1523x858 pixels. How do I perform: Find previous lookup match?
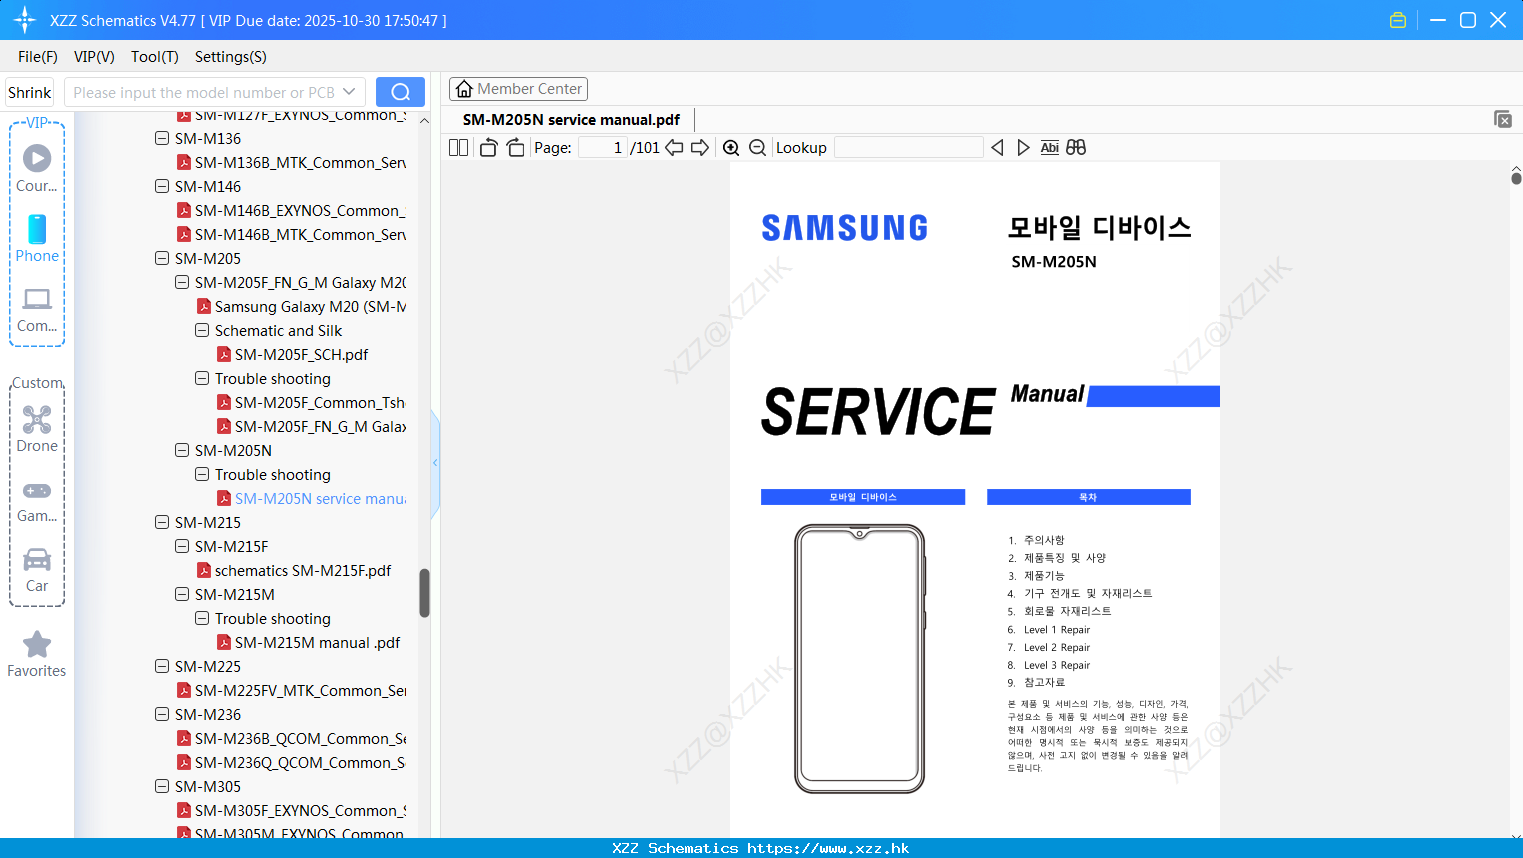point(997,147)
